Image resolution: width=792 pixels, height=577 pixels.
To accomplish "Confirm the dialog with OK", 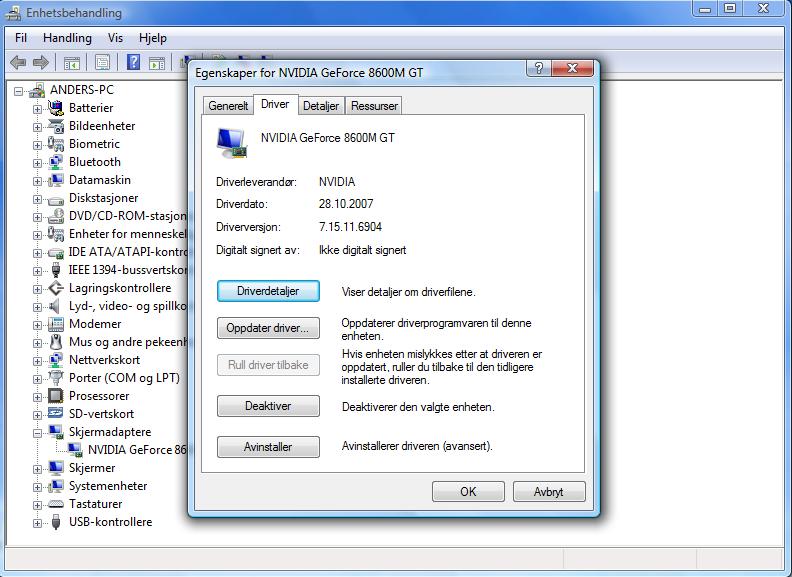I will click(x=468, y=492).
